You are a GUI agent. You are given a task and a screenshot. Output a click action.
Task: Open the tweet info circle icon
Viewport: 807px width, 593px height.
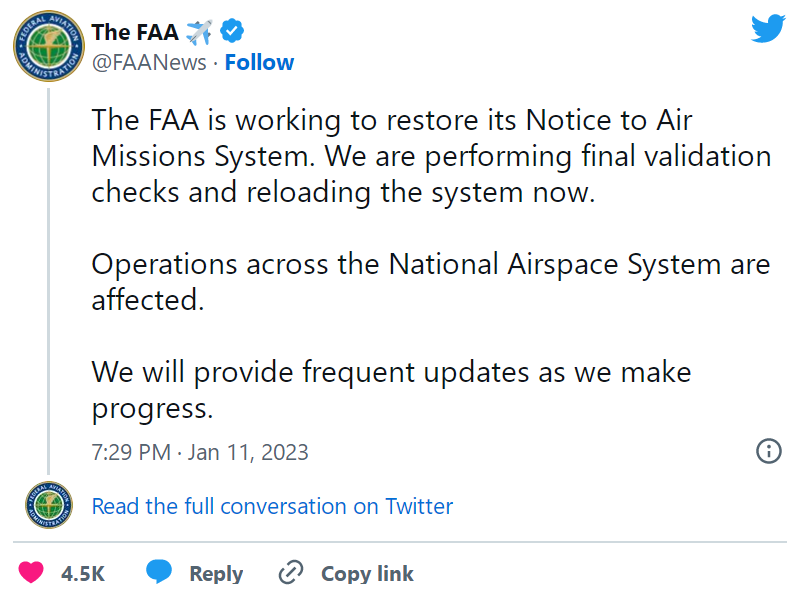coord(767,452)
